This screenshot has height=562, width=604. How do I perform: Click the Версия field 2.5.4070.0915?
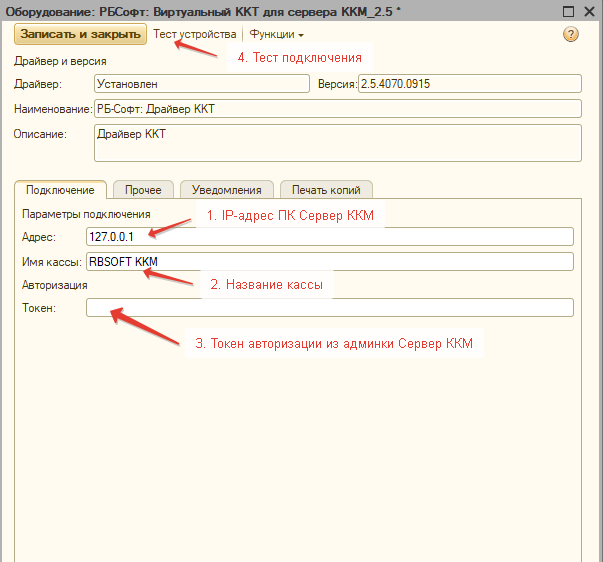click(x=470, y=84)
